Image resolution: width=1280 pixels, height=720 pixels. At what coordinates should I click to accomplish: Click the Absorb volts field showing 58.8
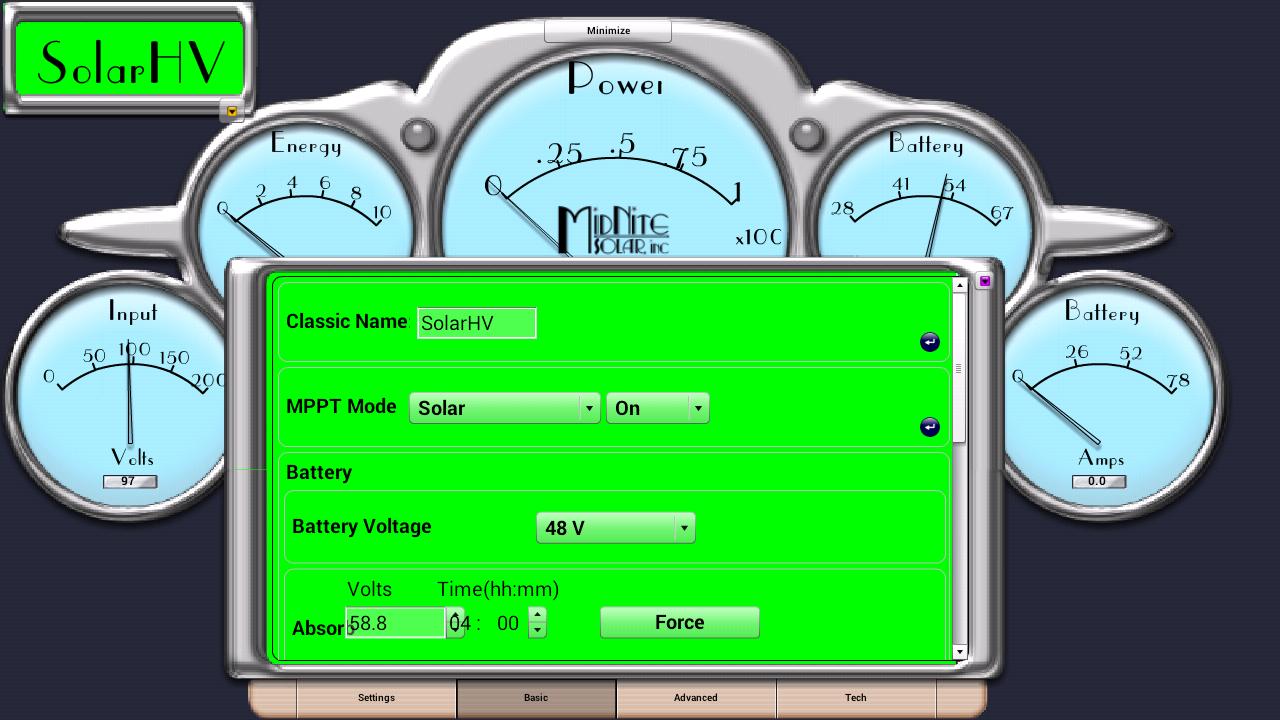(x=394, y=622)
